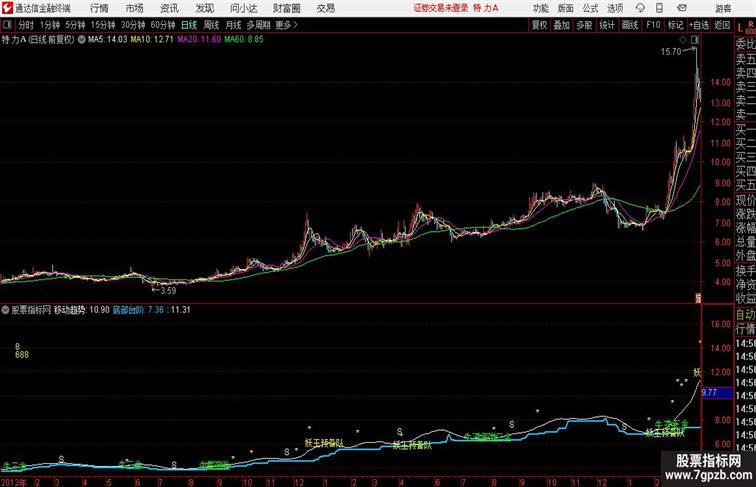
Task: Open the 公式 menu
Action: [x=590, y=8]
